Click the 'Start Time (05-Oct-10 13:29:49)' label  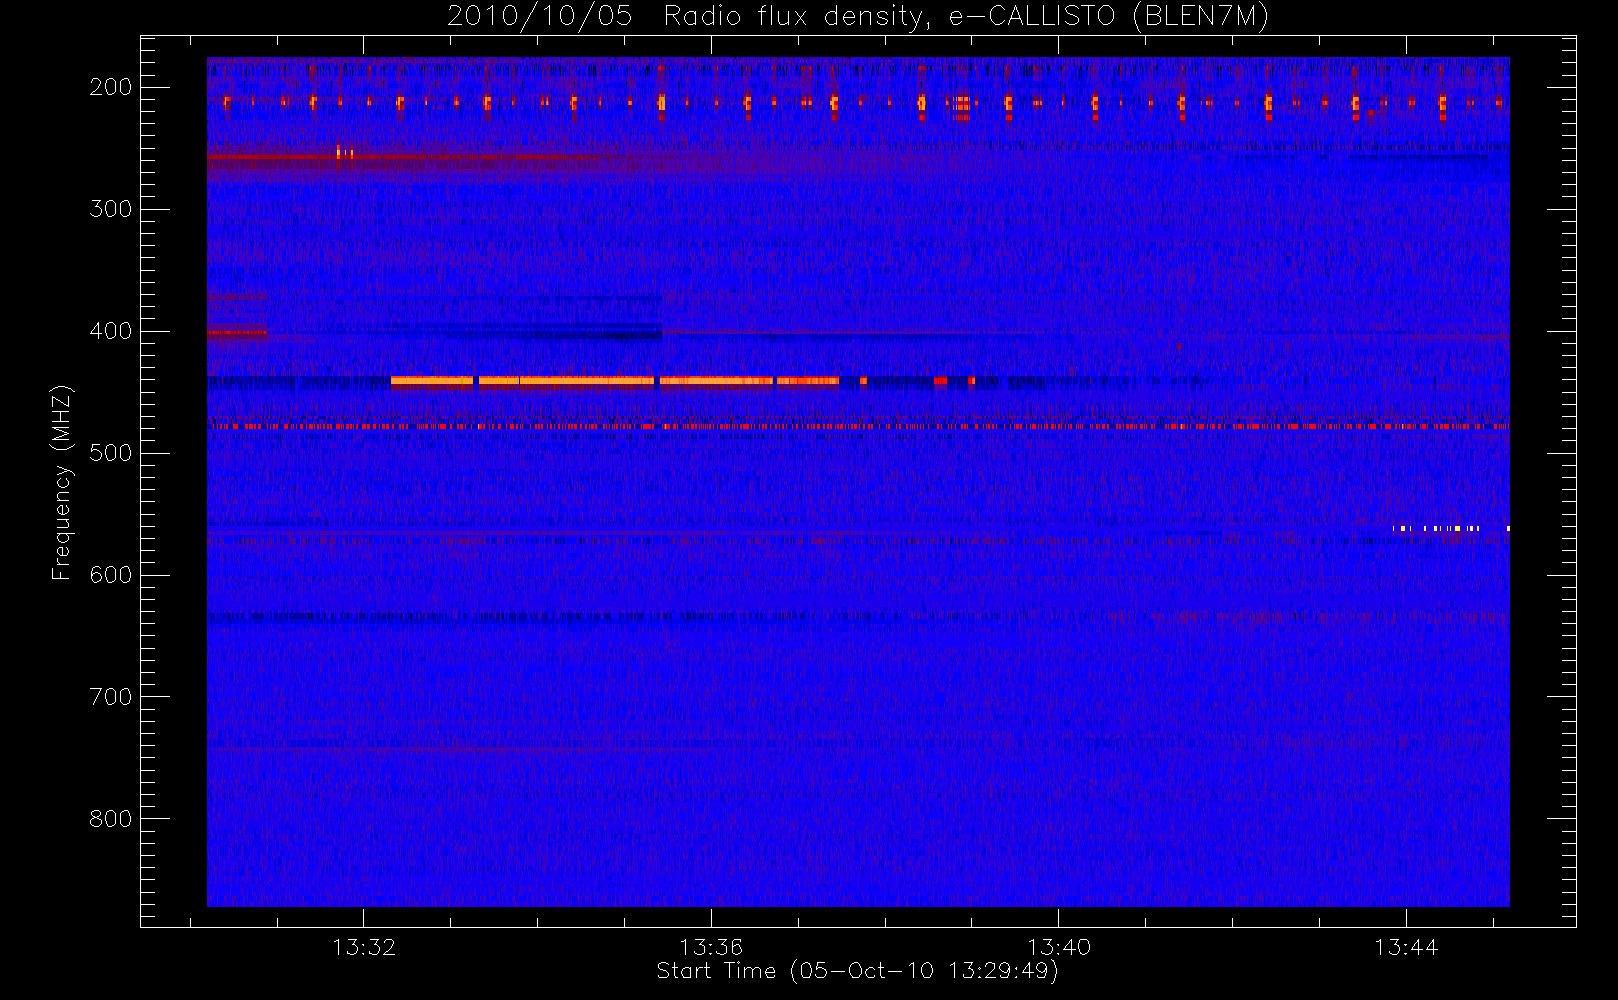click(857, 971)
